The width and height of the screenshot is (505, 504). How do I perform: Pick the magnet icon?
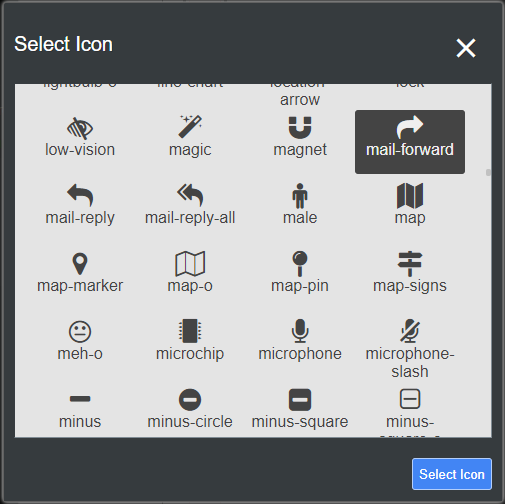[300, 128]
